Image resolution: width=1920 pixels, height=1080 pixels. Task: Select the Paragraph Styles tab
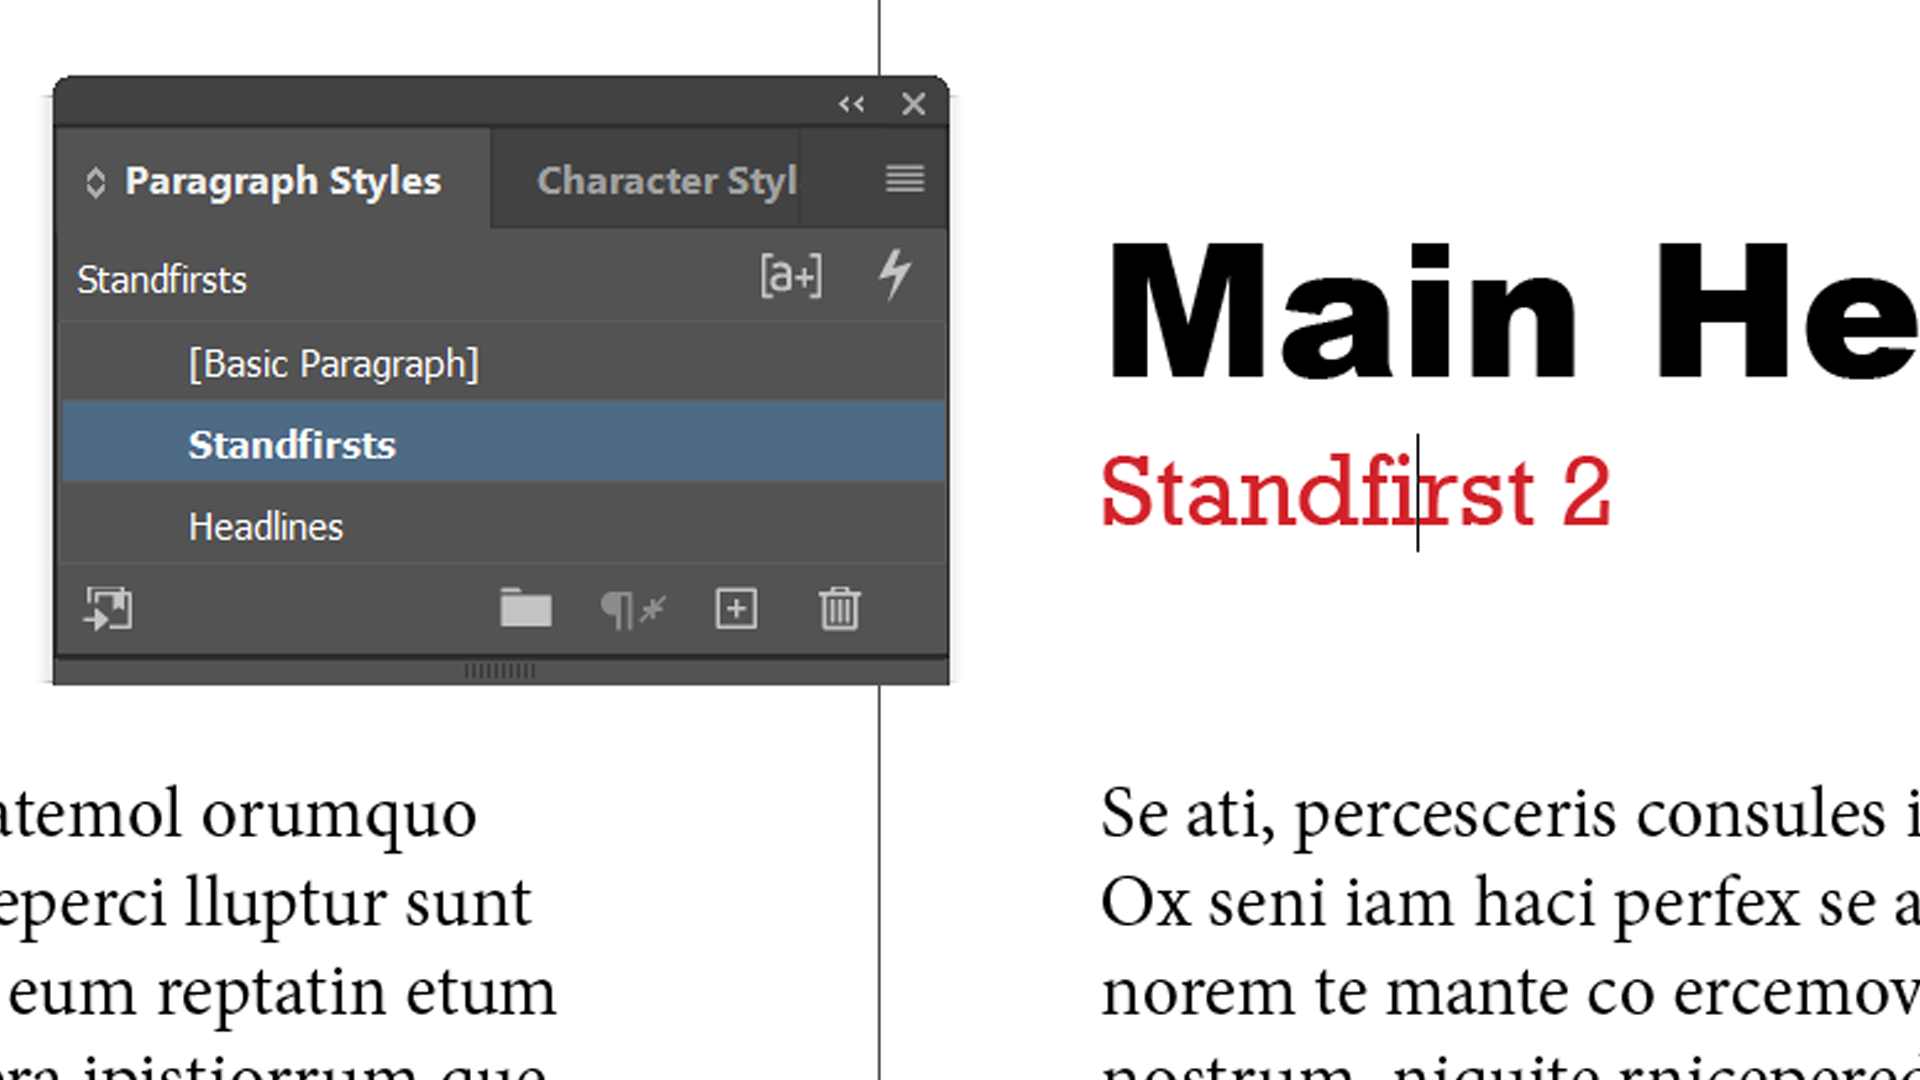282,181
